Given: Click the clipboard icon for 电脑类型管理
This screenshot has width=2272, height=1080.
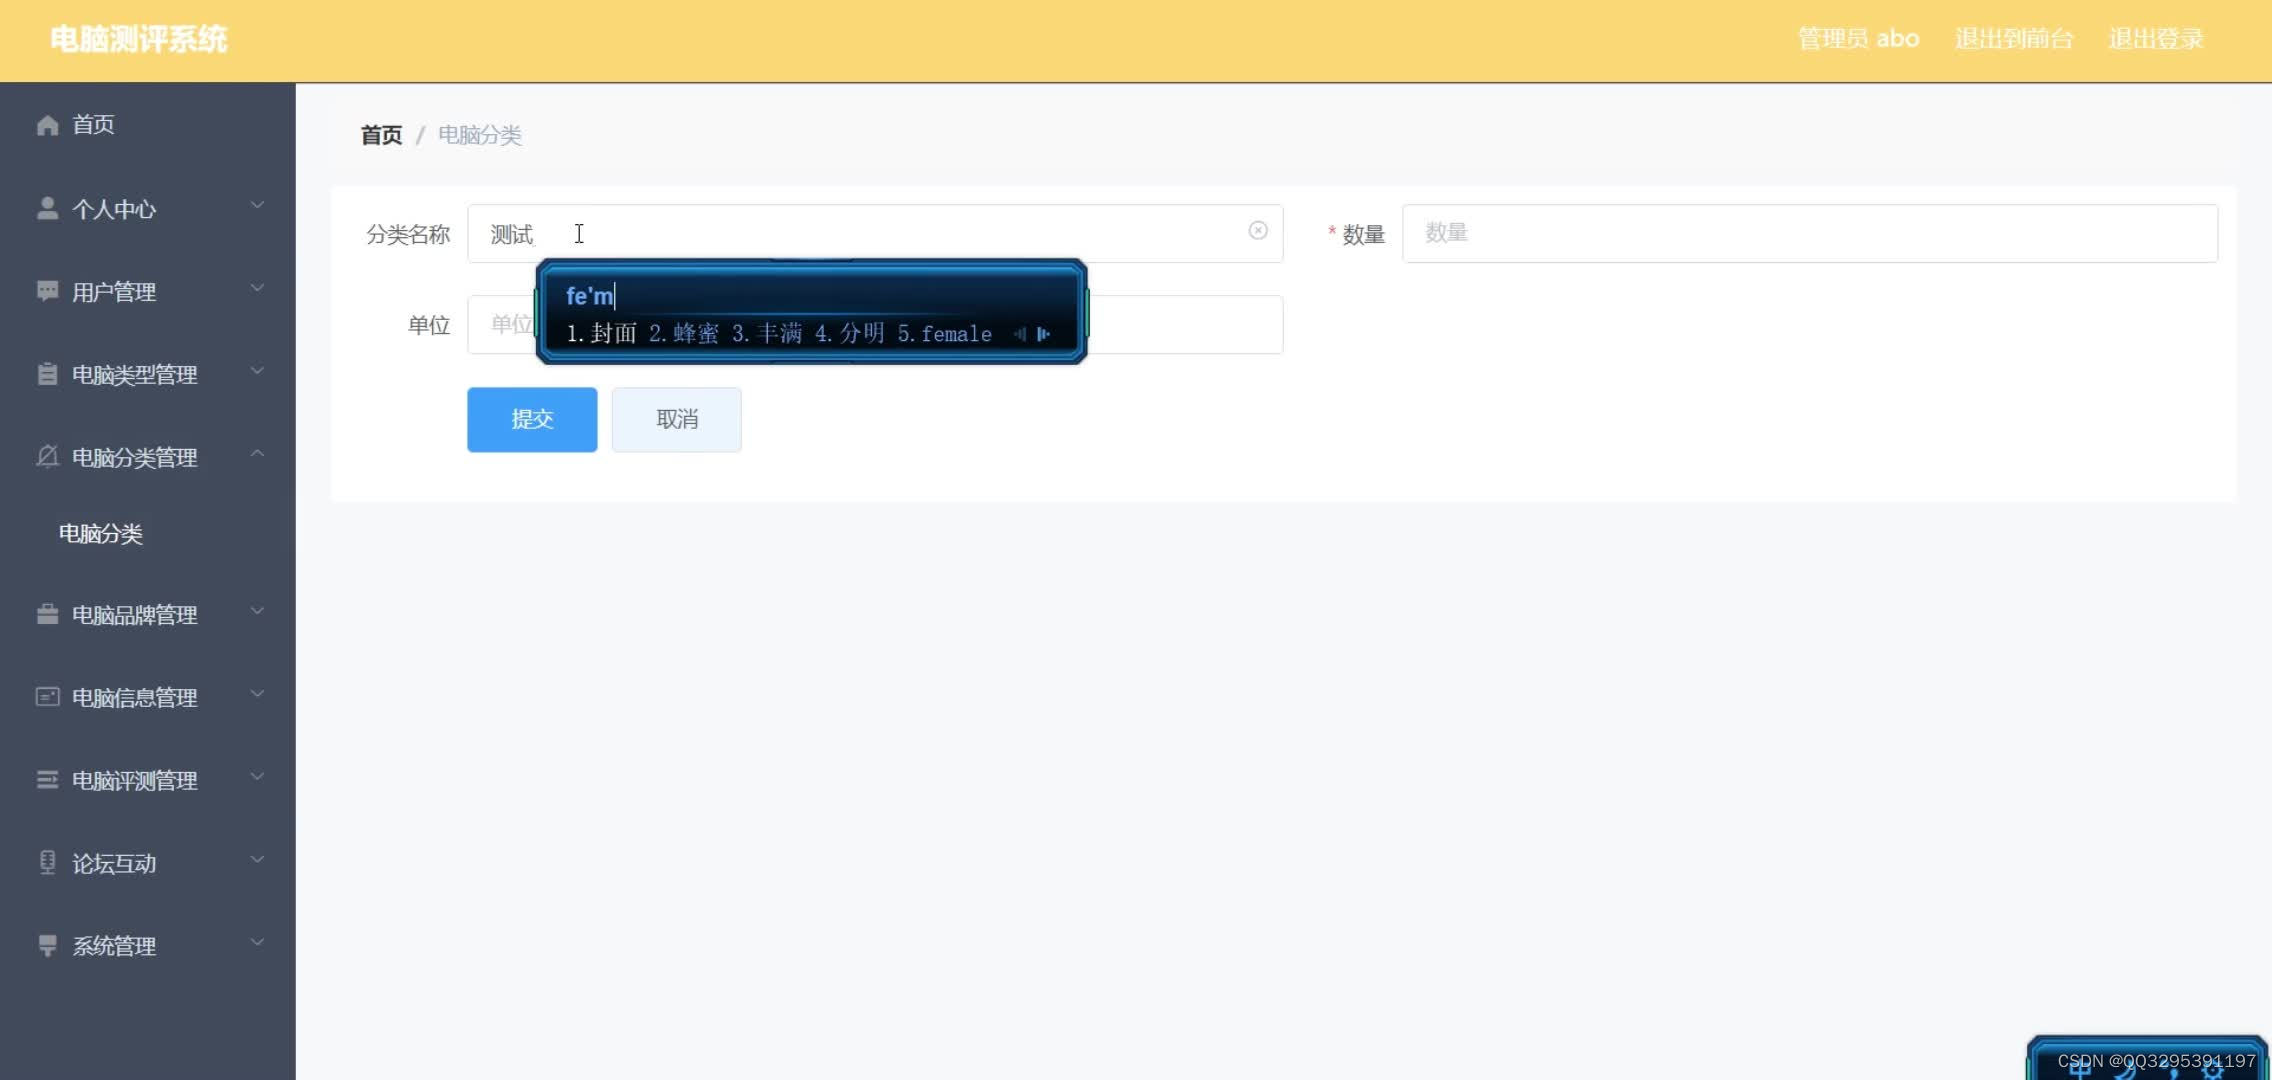Looking at the screenshot, I should coord(47,374).
